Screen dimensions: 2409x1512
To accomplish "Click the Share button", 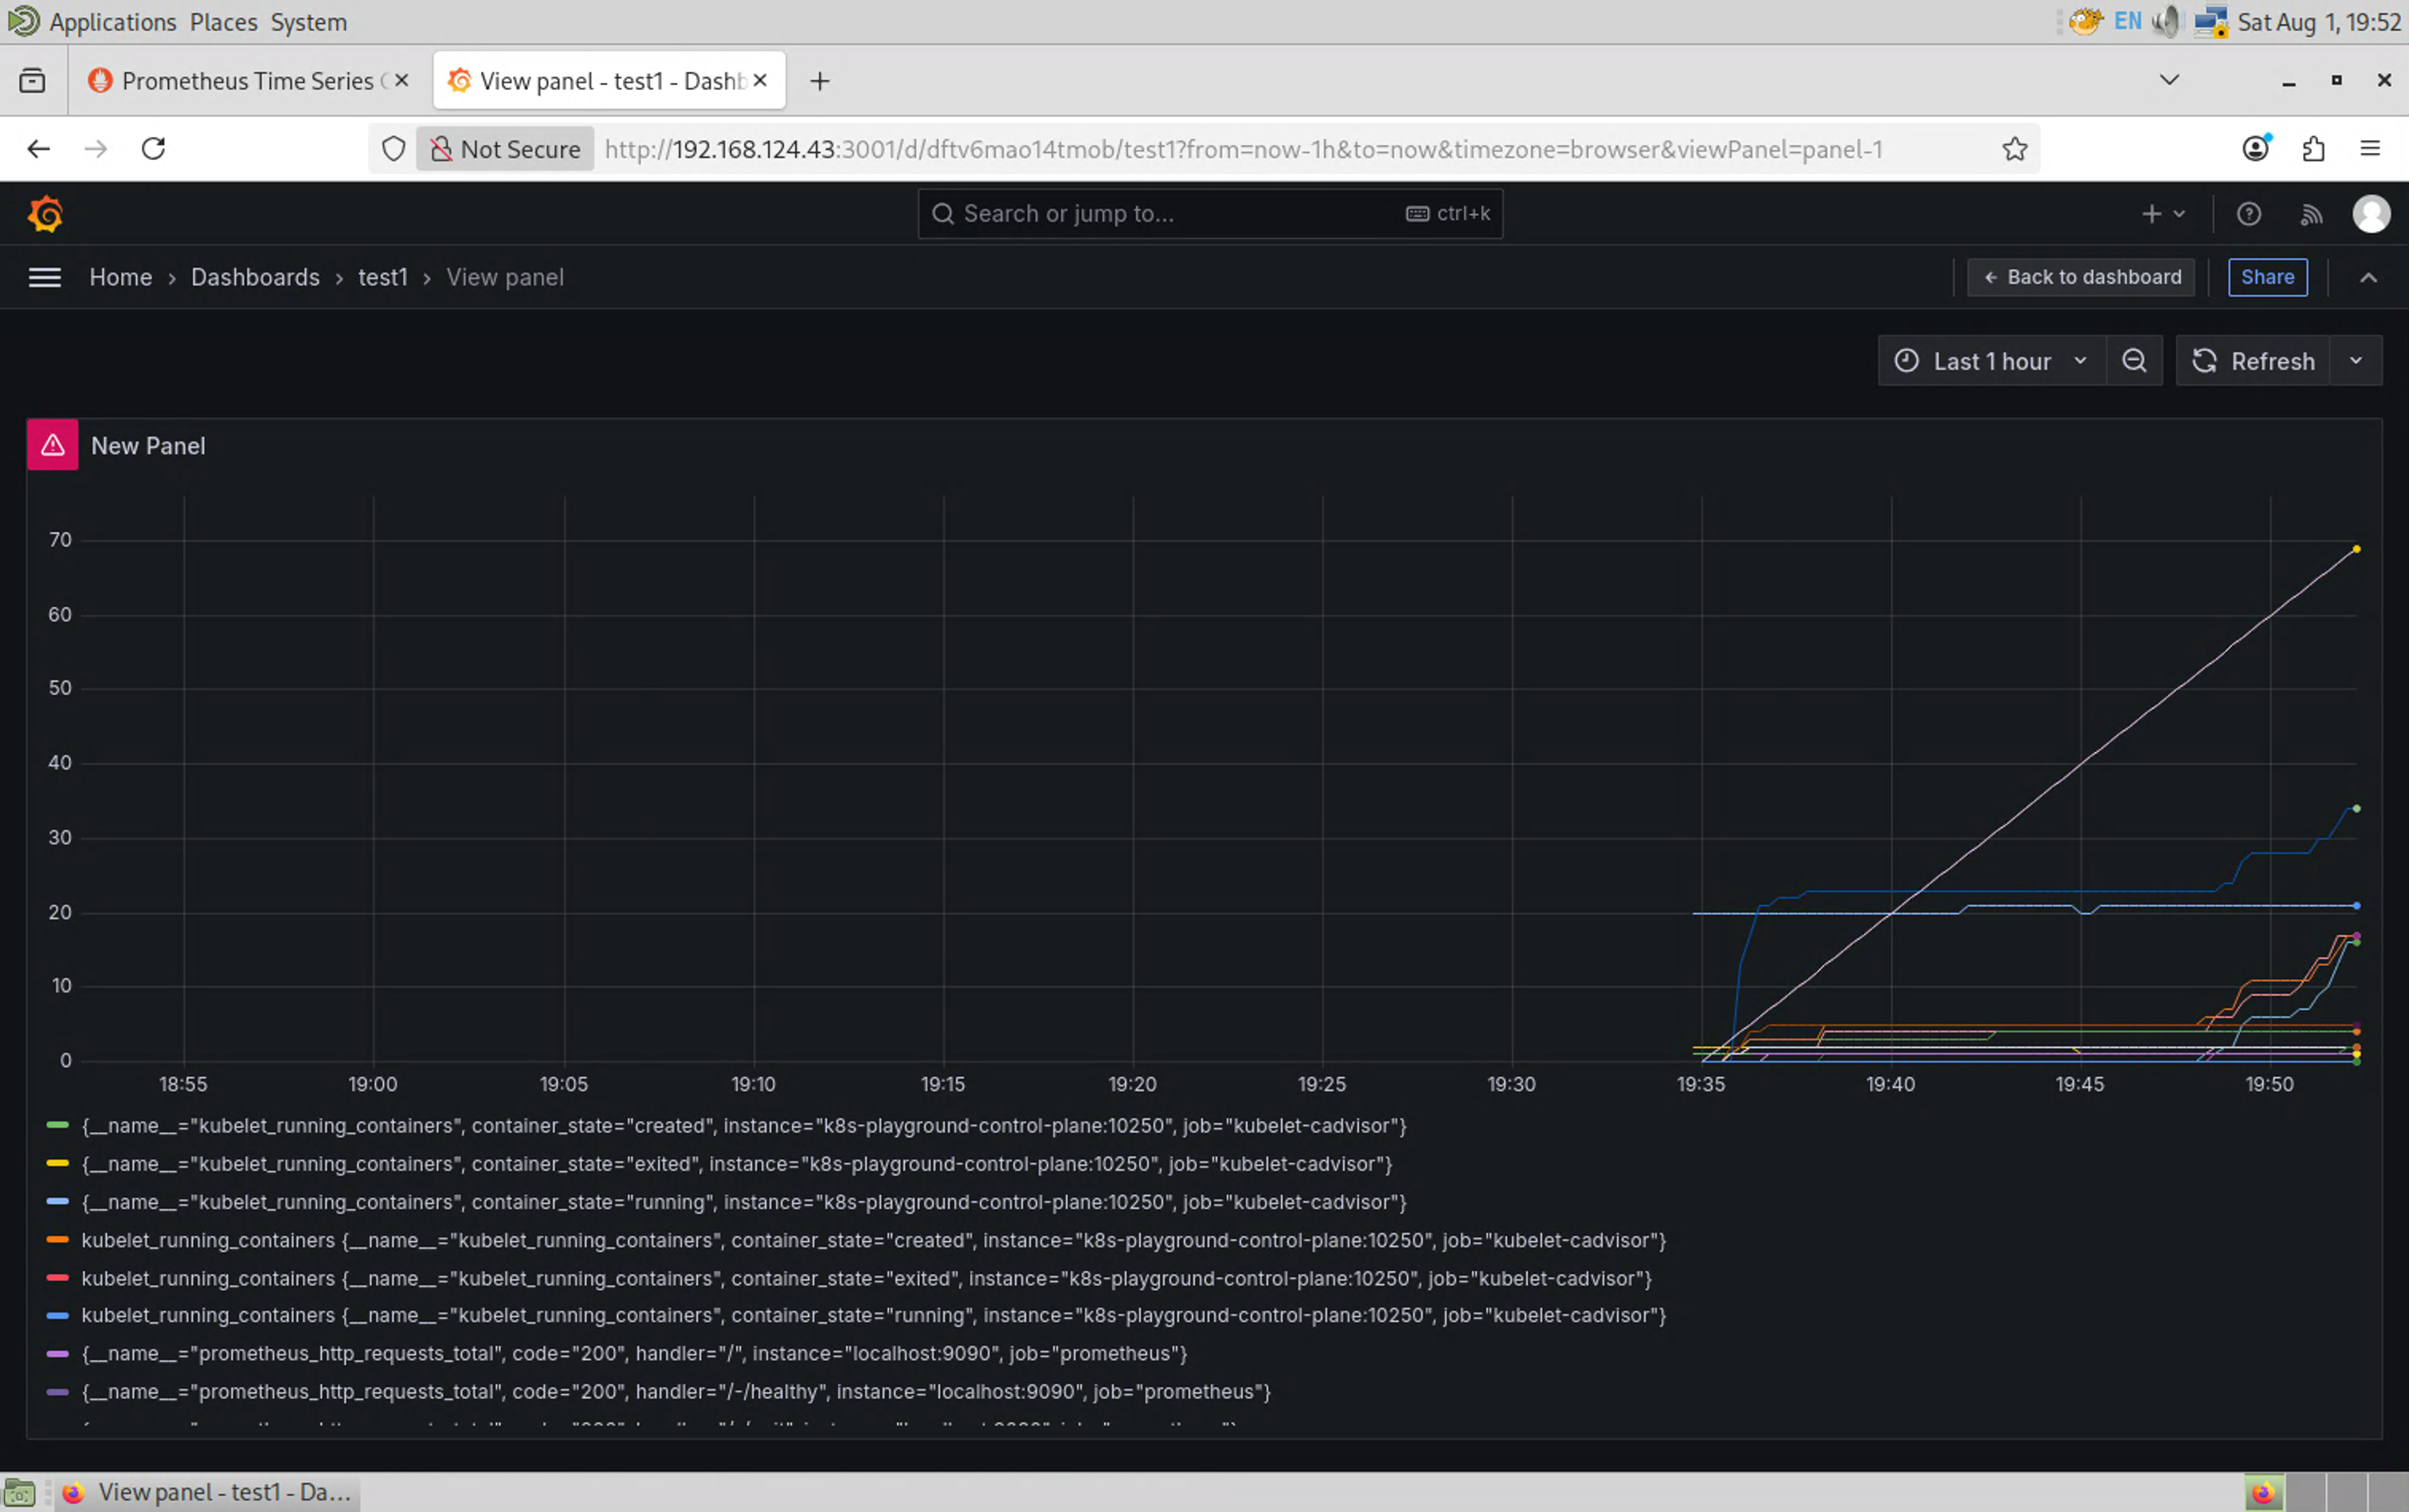I will [x=2267, y=277].
